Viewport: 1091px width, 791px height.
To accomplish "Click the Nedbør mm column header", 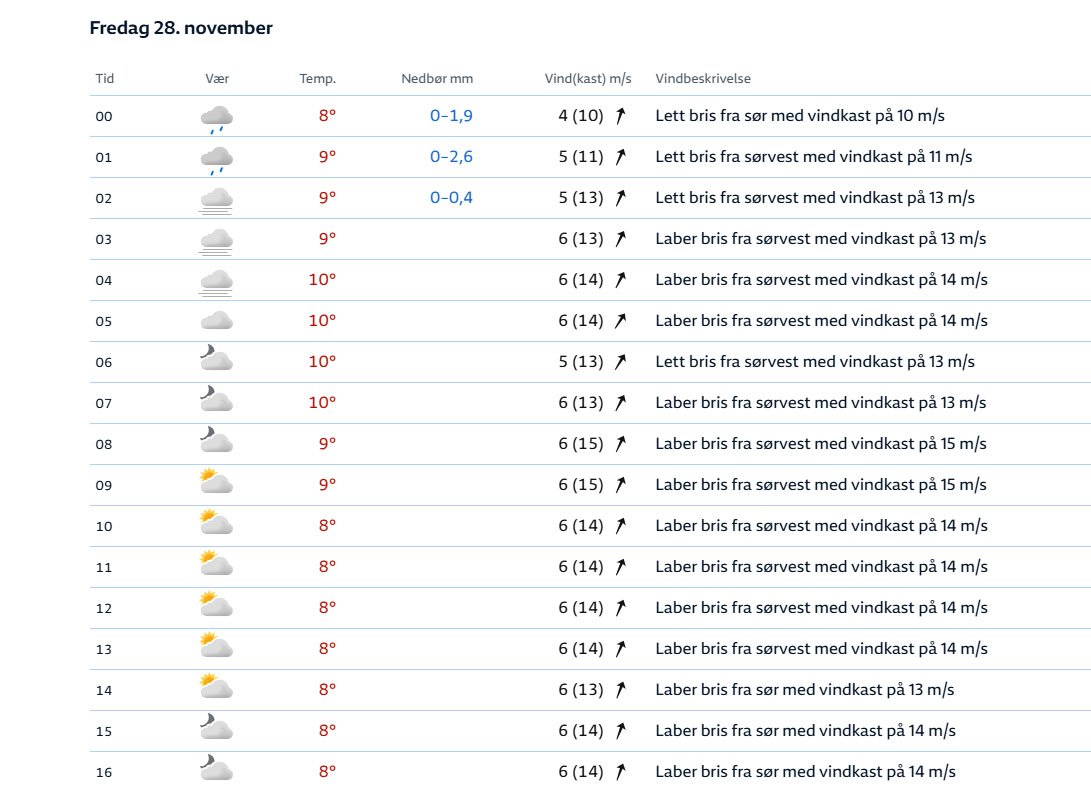I will 437,79.
